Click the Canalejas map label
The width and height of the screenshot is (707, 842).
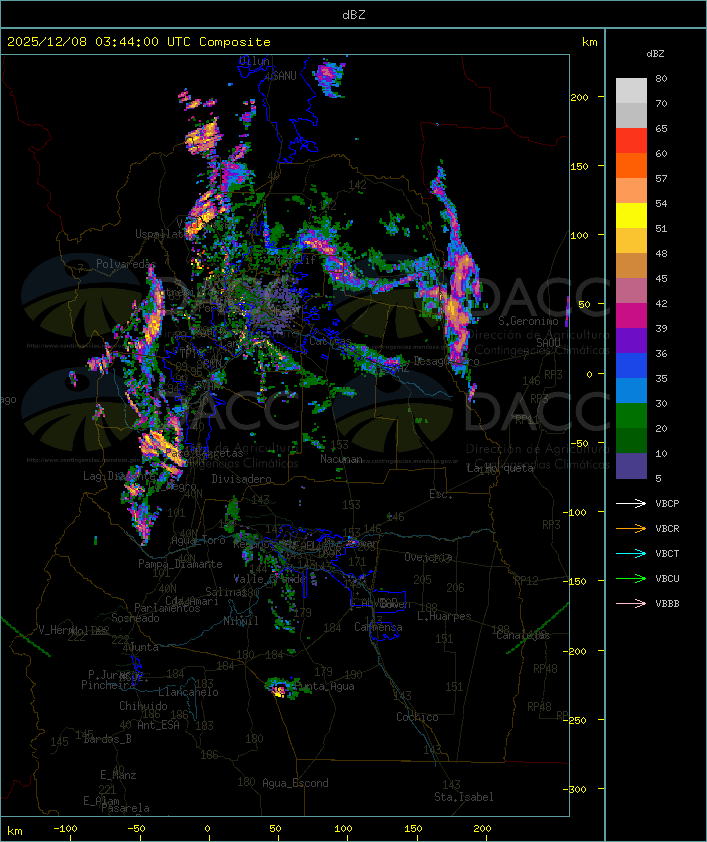tap(523, 635)
